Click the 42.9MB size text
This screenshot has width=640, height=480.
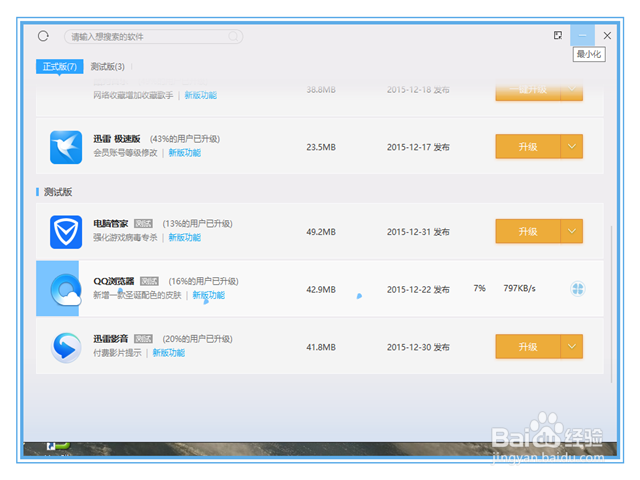point(321,290)
